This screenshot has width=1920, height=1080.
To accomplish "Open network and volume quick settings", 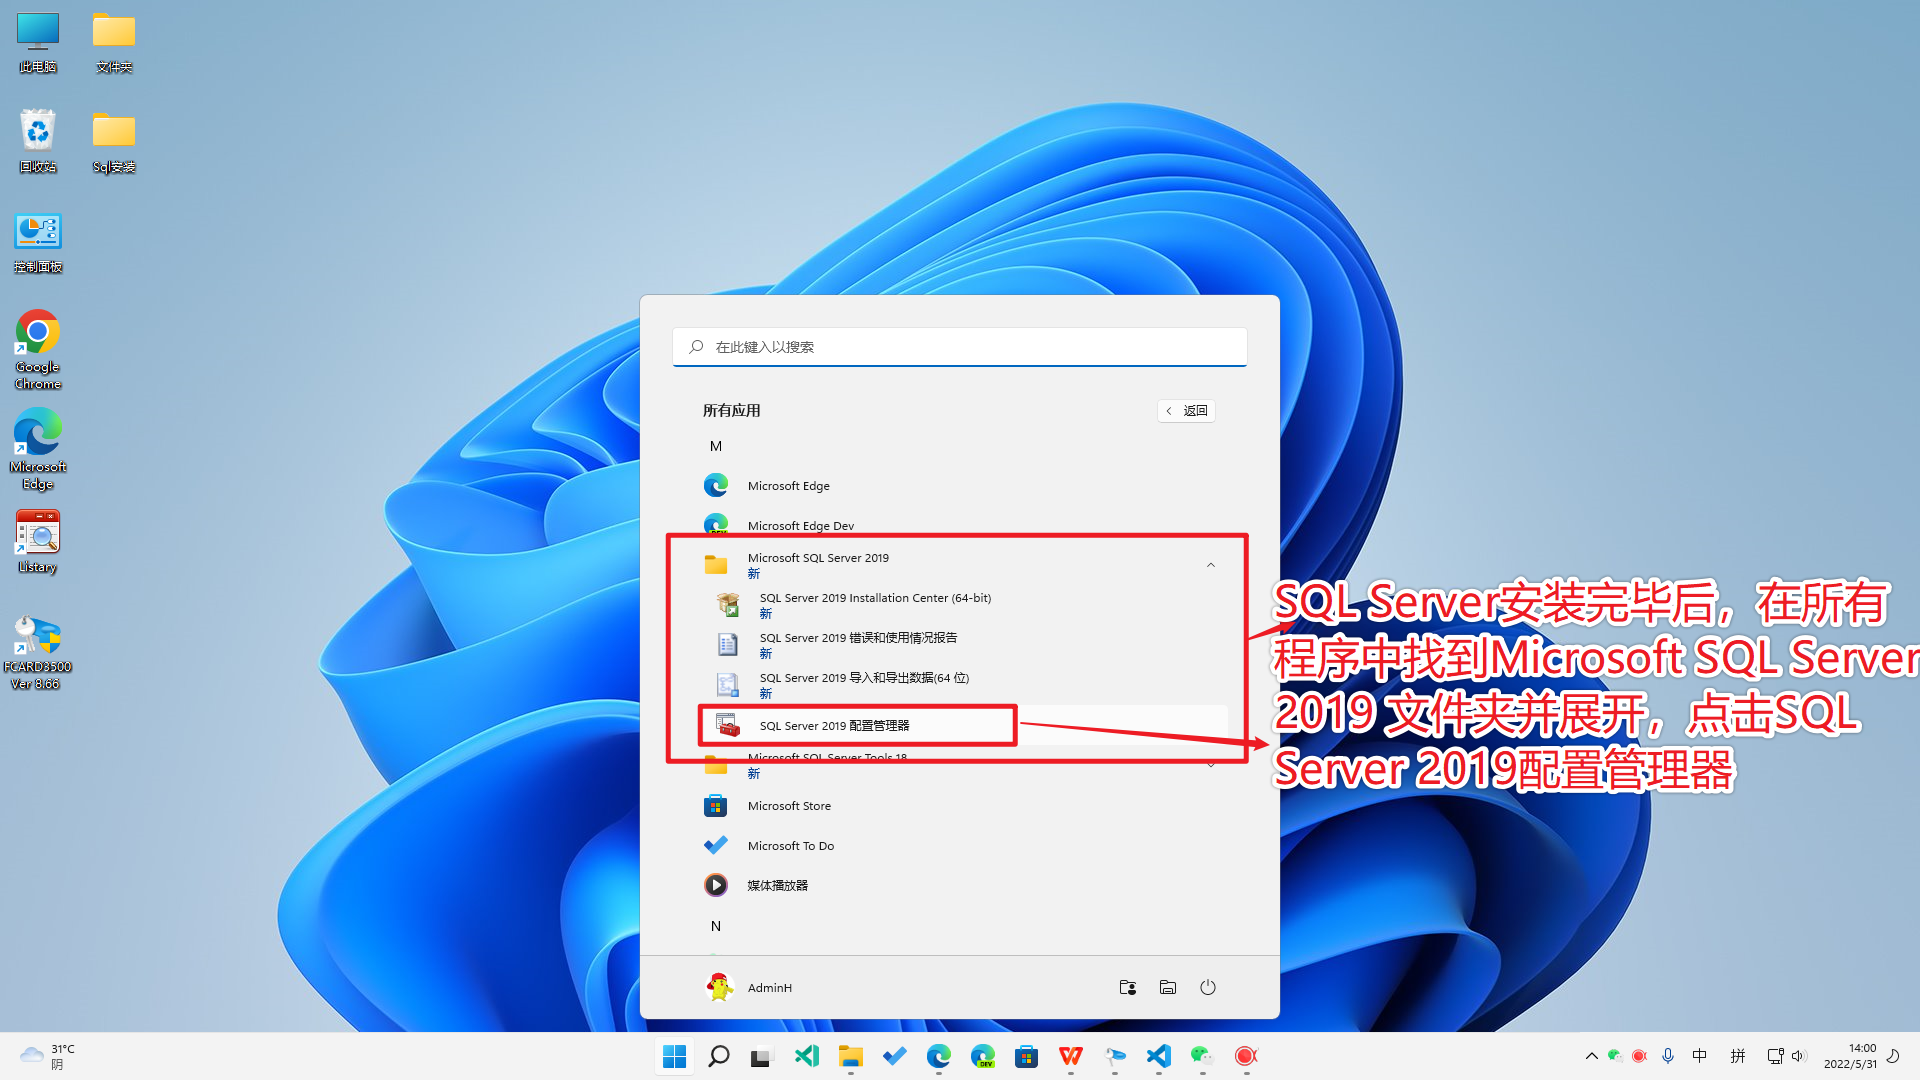I will 1787,1056.
